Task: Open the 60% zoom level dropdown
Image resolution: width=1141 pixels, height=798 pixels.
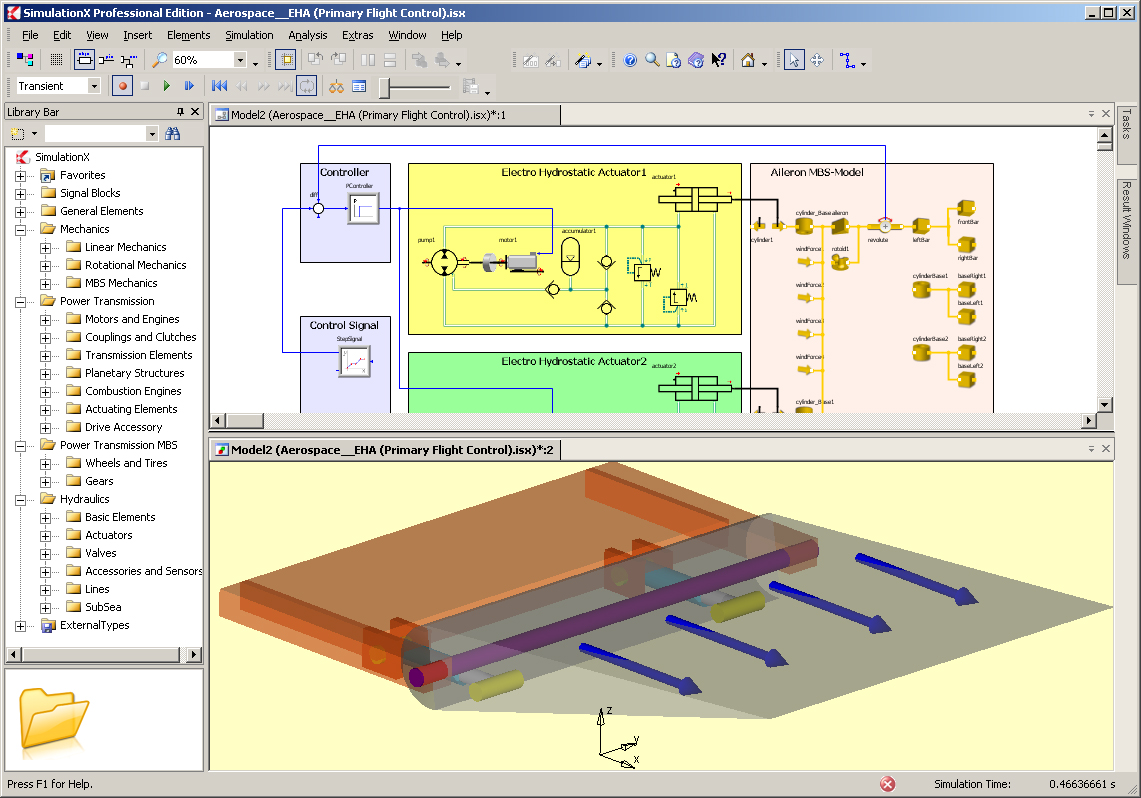Action: (239, 60)
